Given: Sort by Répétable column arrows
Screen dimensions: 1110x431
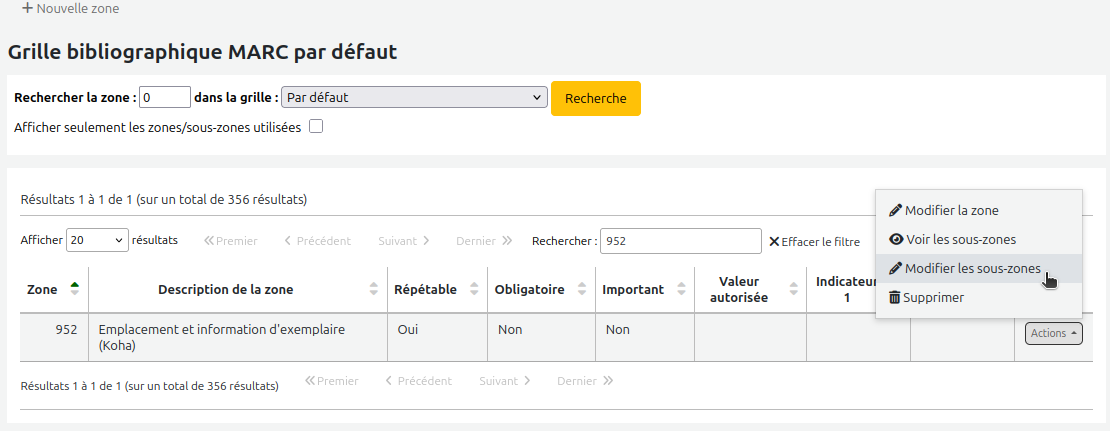Looking at the screenshot, I should coord(474,289).
